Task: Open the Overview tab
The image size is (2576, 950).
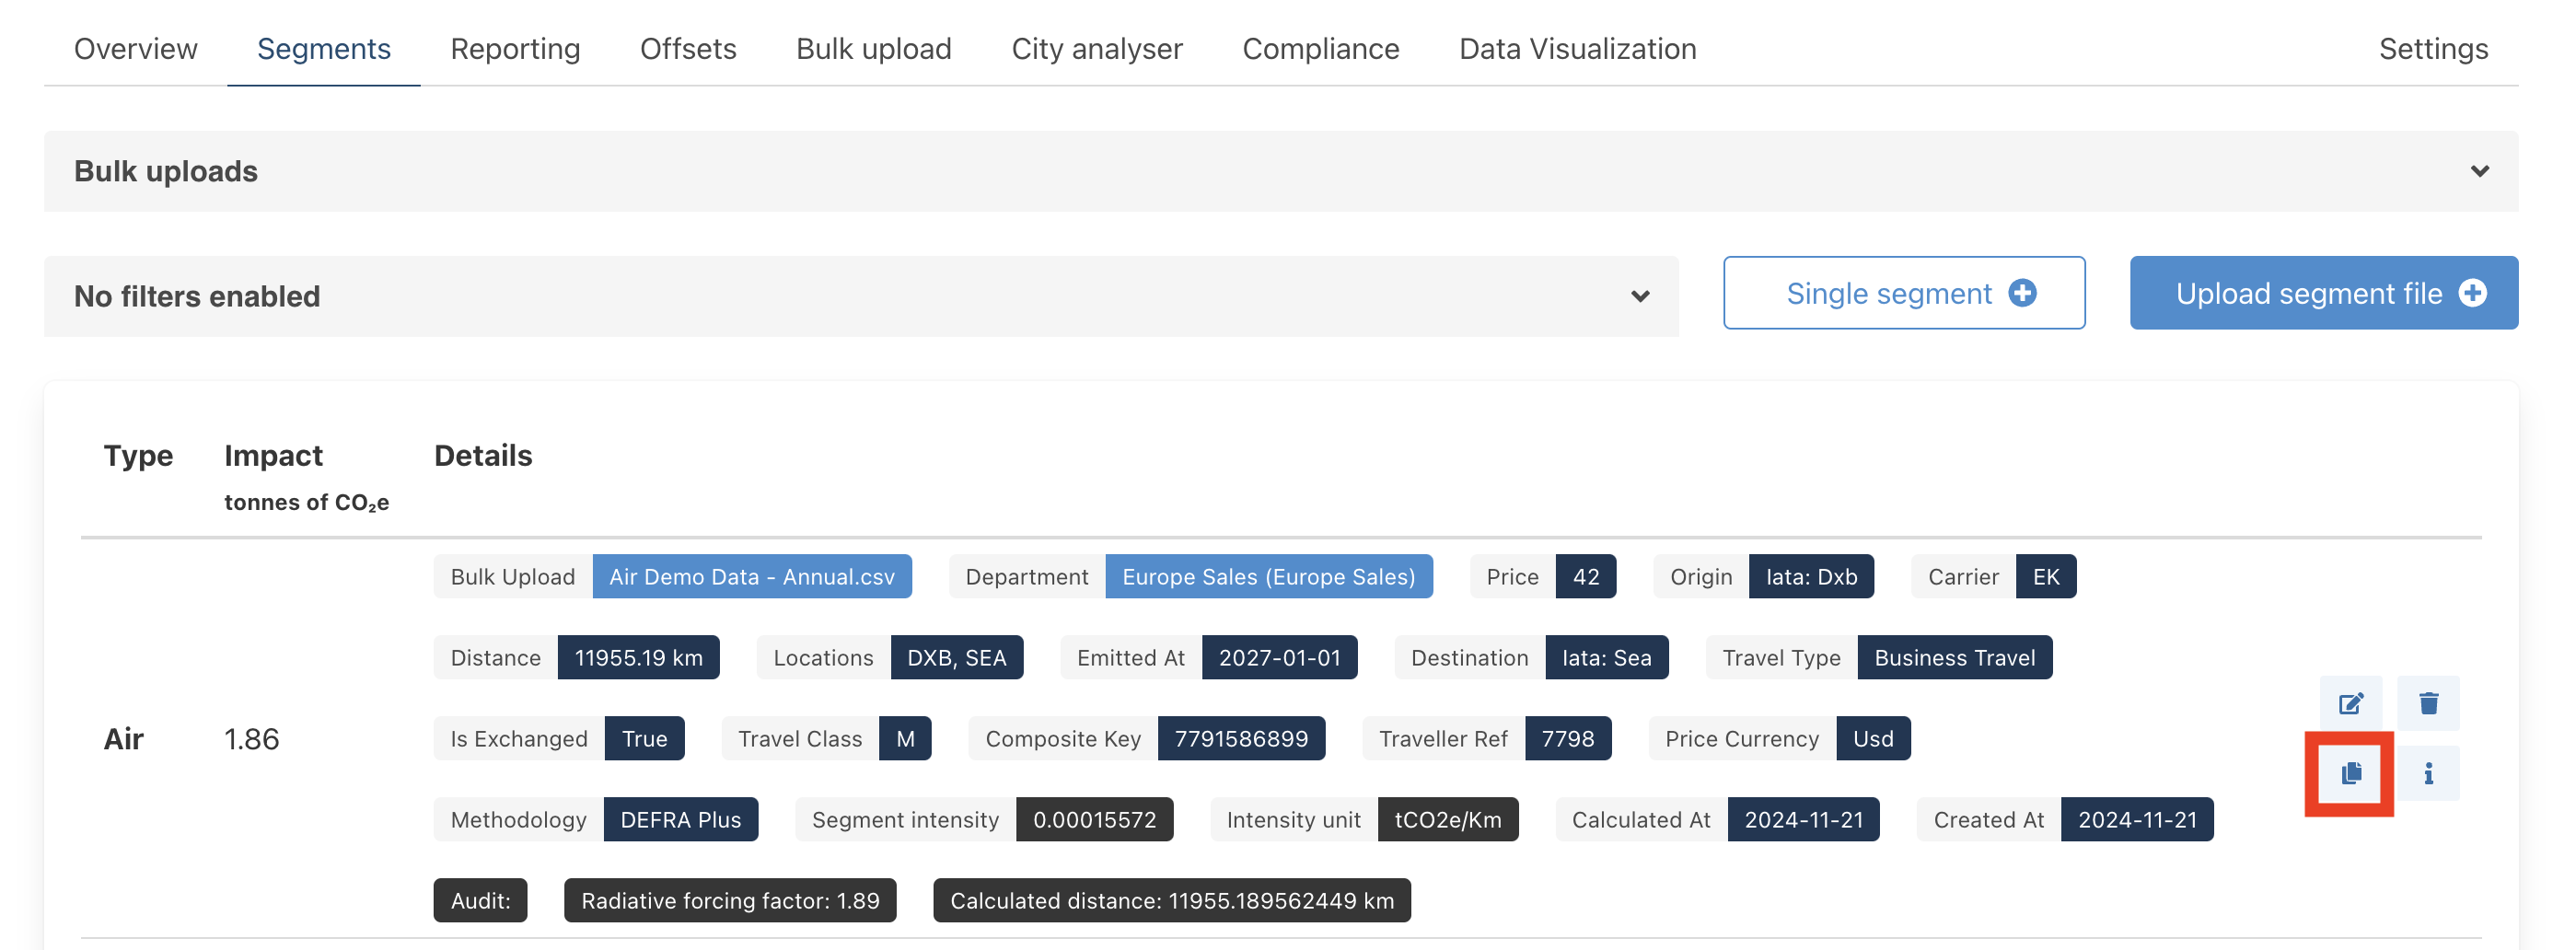Action: (x=136, y=48)
